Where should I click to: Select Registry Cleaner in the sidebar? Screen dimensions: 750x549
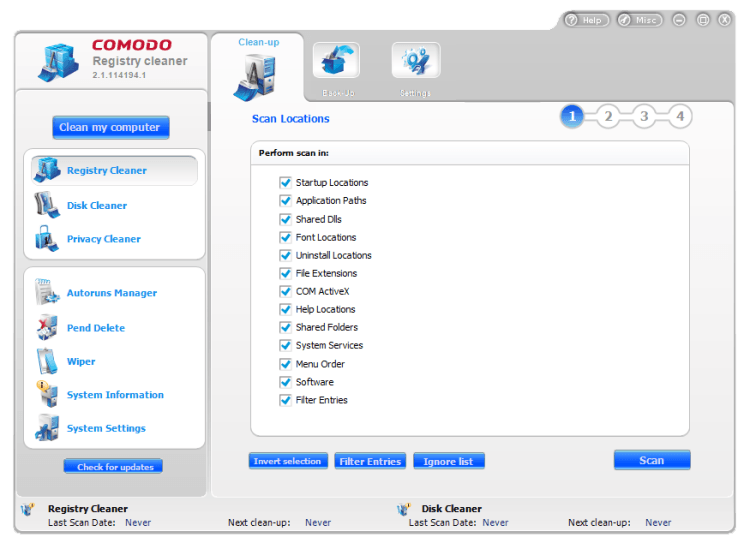tap(115, 170)
